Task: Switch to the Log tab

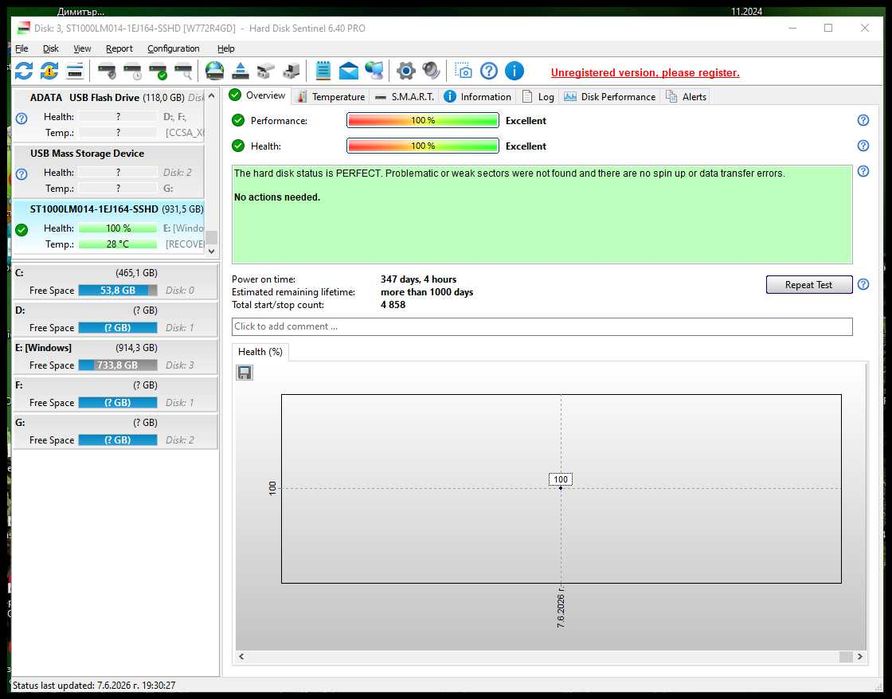Action: pos(538,97)
